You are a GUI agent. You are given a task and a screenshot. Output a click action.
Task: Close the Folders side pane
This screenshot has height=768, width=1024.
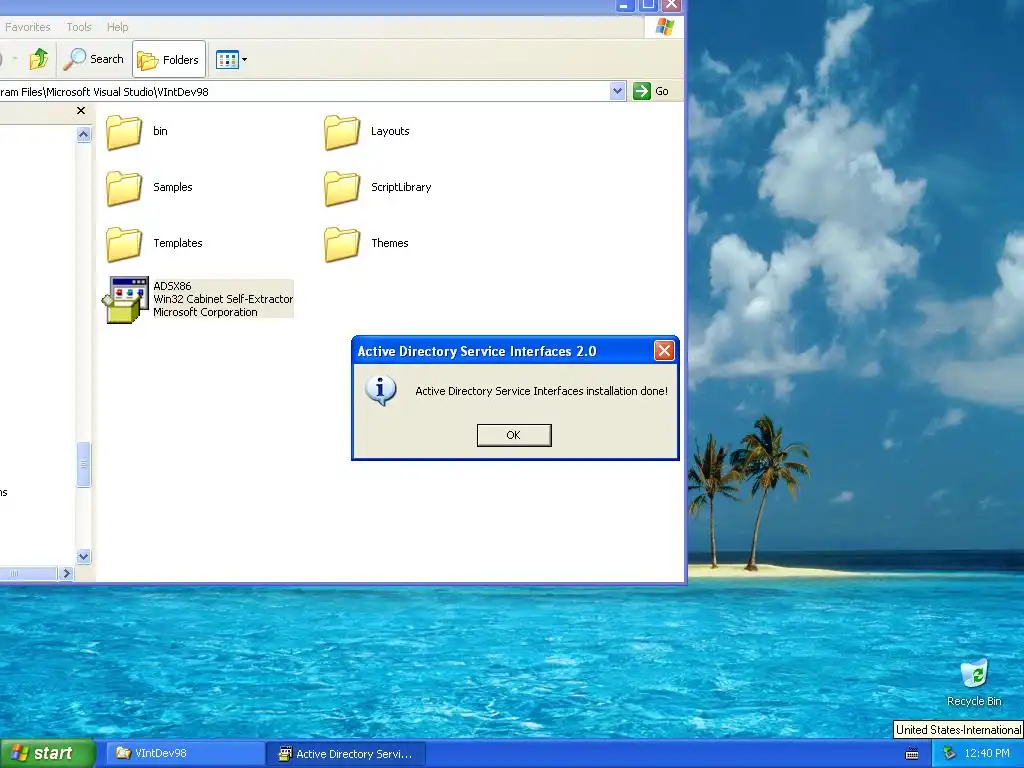[81, 110]
